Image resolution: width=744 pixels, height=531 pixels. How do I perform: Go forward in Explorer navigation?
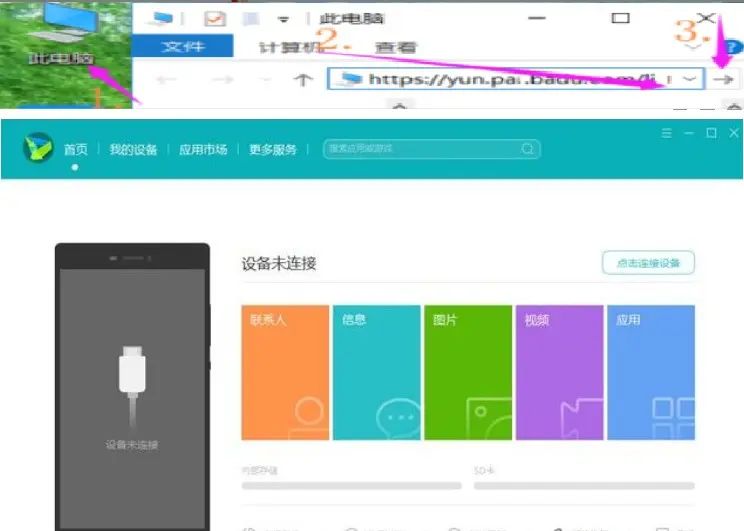(x=222, y=80)
